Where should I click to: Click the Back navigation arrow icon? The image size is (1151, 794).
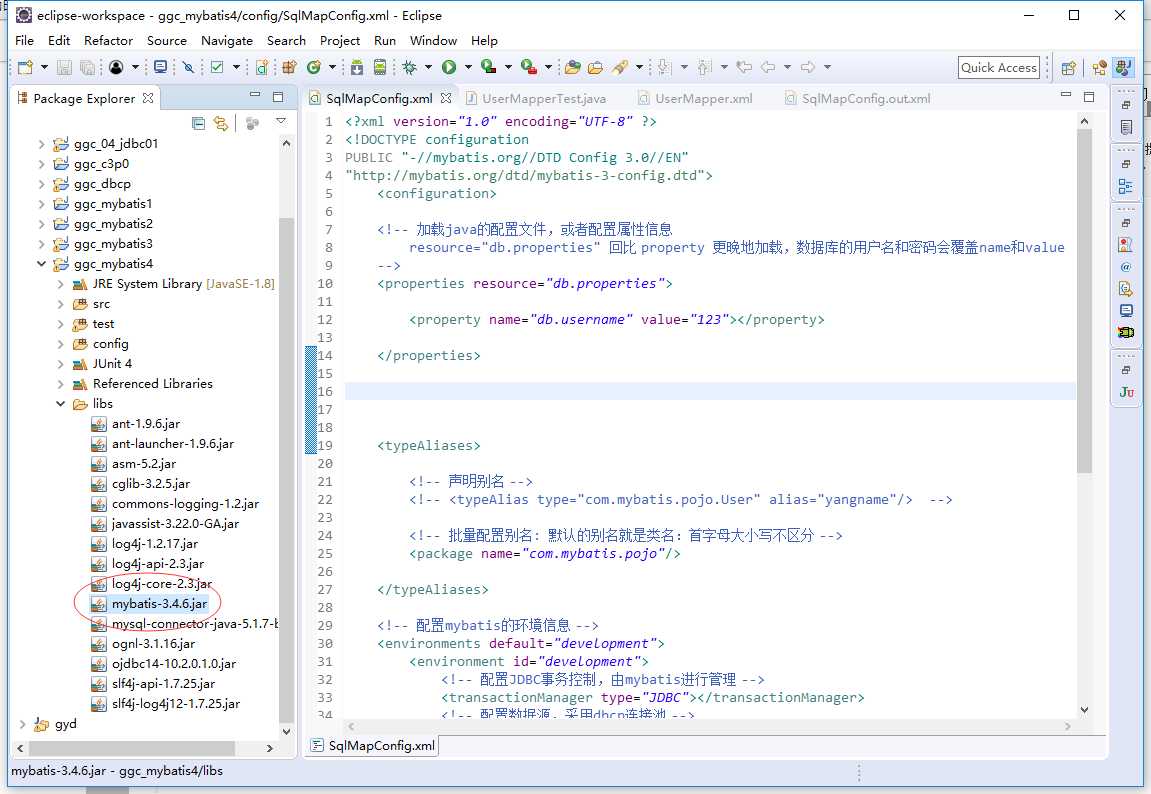click(x=769, y=68)
